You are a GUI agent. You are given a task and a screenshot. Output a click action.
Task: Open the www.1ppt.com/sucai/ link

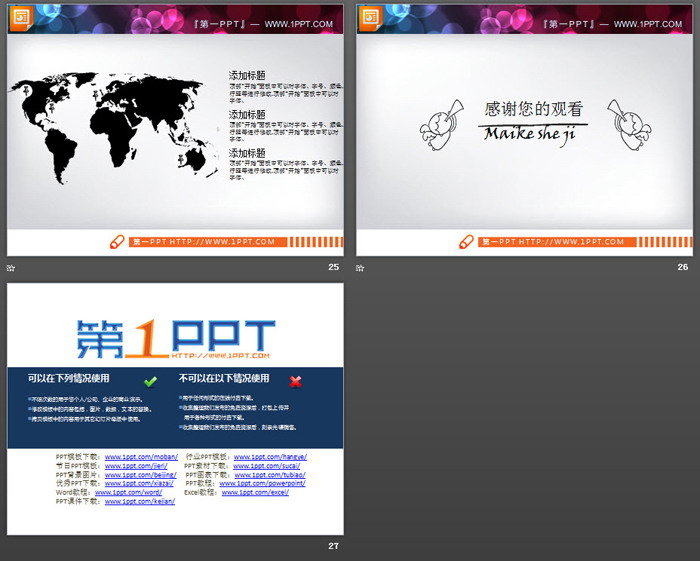click(267, 466)
